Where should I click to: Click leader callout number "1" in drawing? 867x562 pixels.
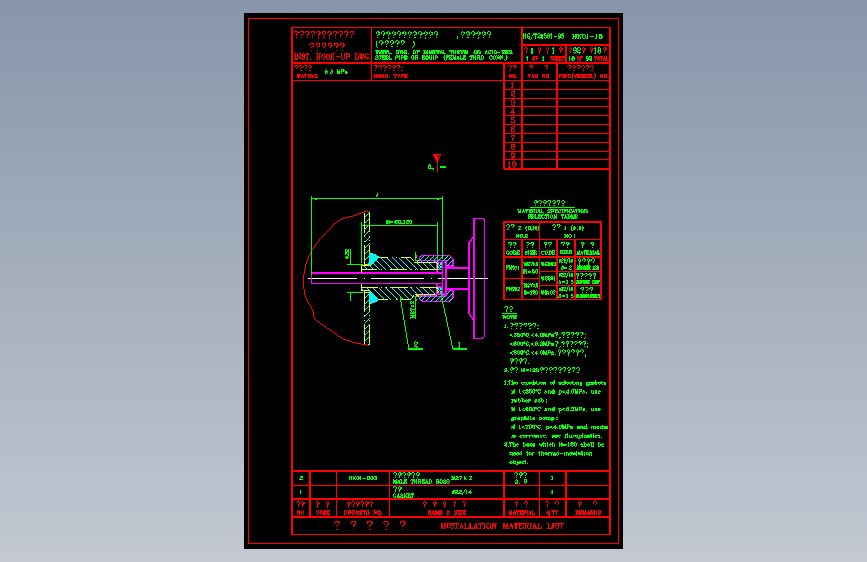pyautogui.click(x=458, y=345)
